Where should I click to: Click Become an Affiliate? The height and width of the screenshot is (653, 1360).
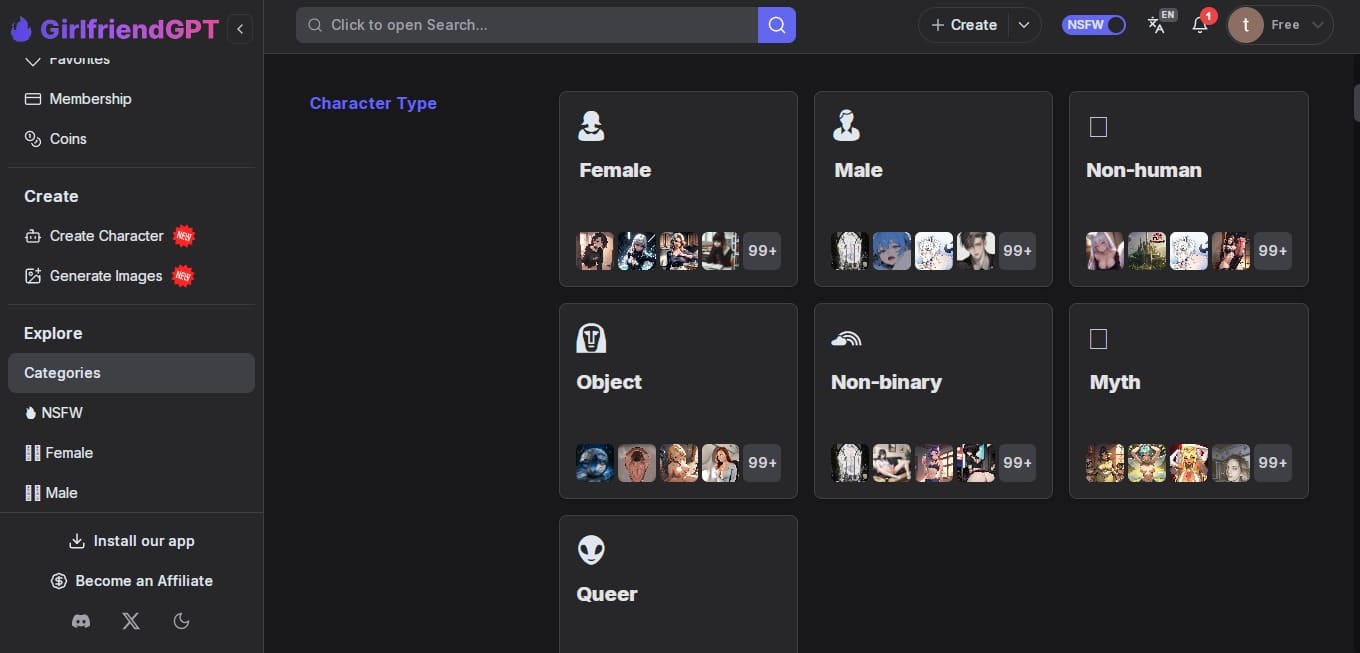(131, 581)
